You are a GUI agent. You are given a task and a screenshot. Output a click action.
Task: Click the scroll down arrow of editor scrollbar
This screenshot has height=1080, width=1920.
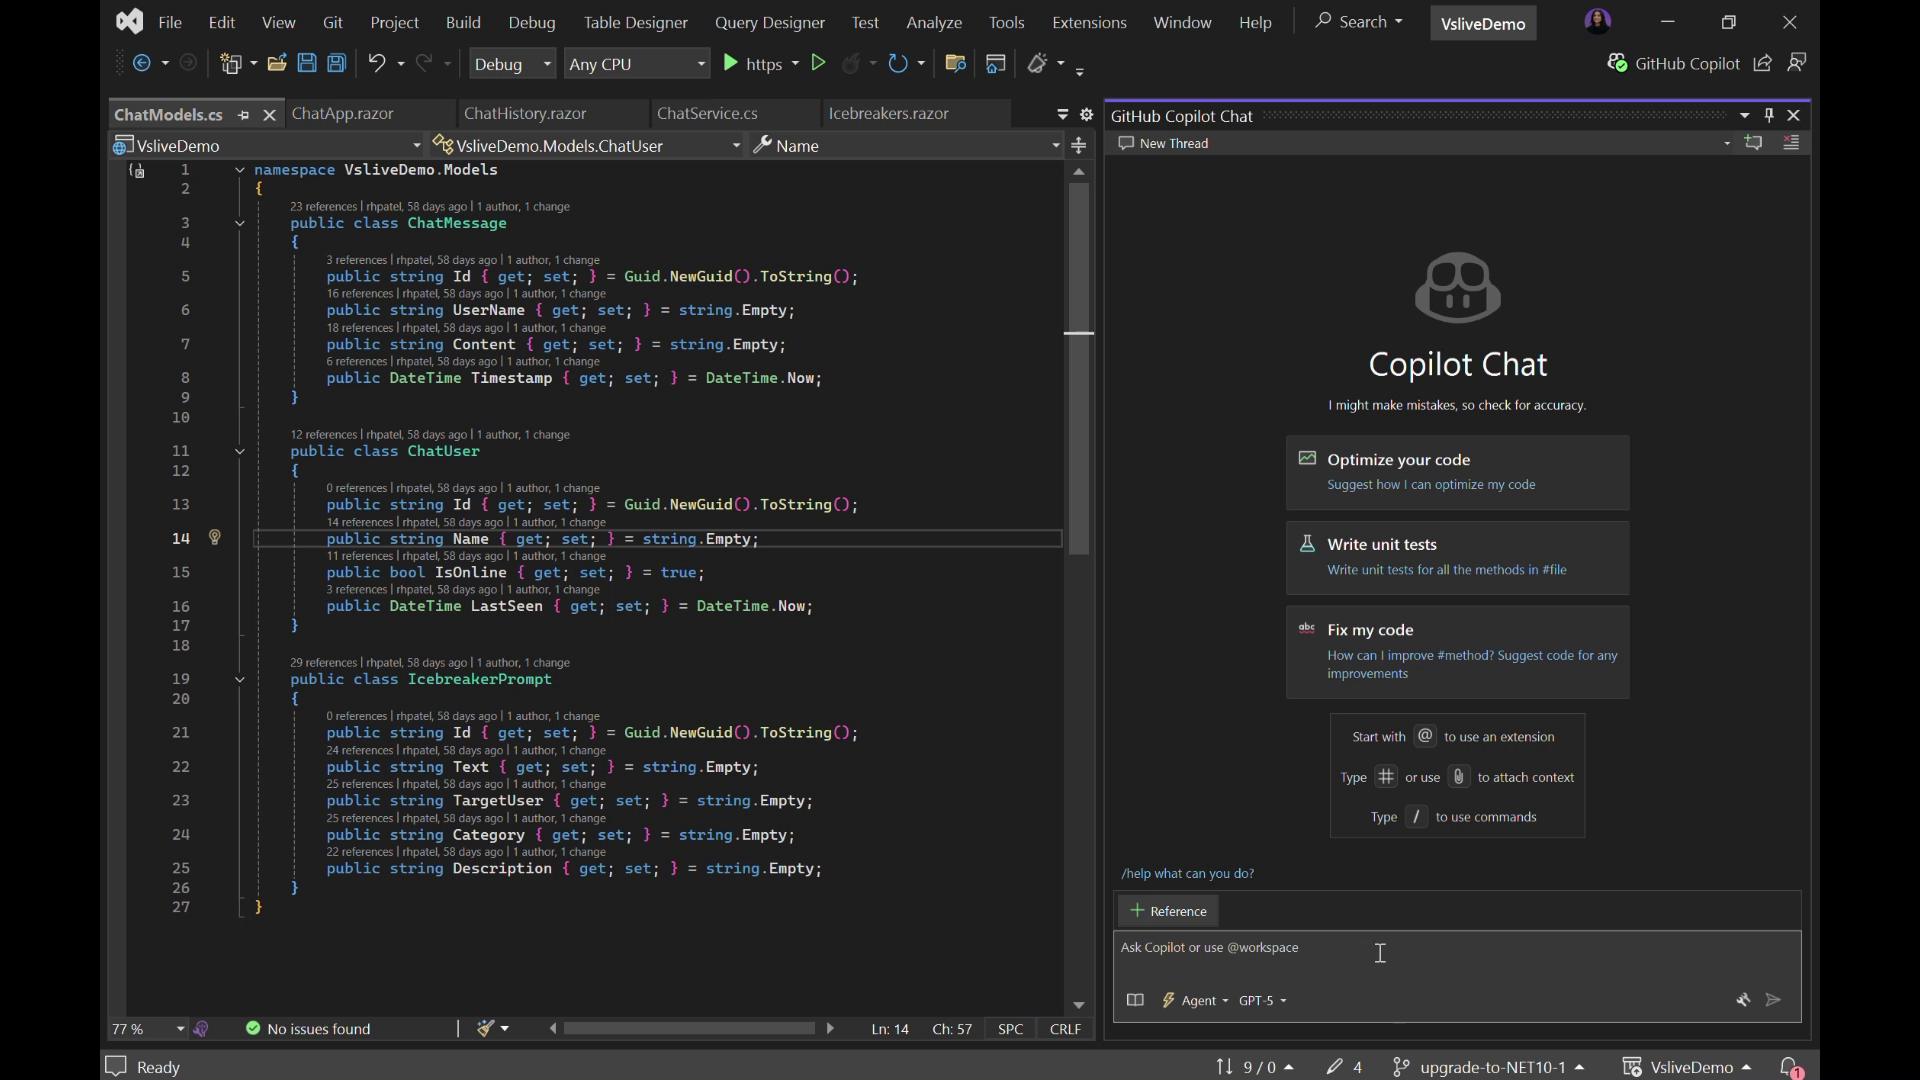click(x=1079, y=1005)
